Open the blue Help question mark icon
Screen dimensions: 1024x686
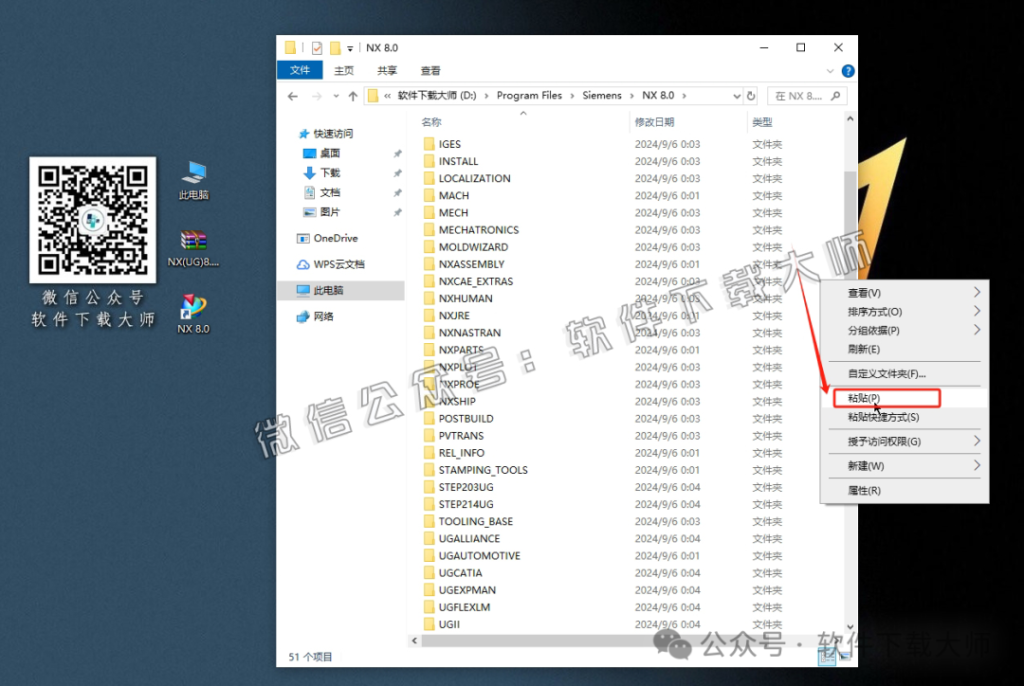click(848, 71)
